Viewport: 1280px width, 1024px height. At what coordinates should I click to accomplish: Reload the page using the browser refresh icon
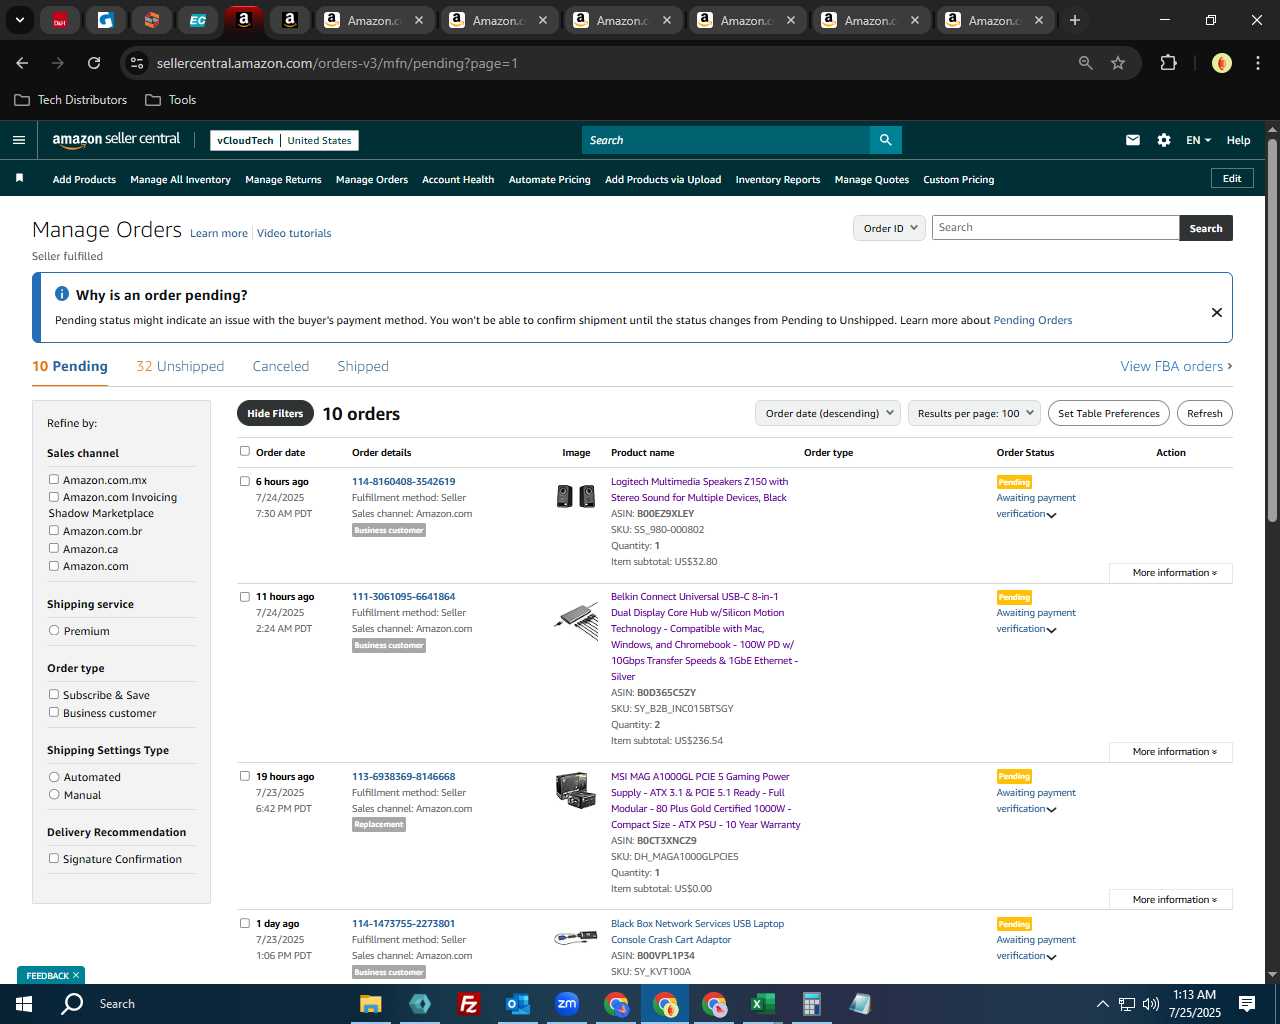(x=94, y=63)
